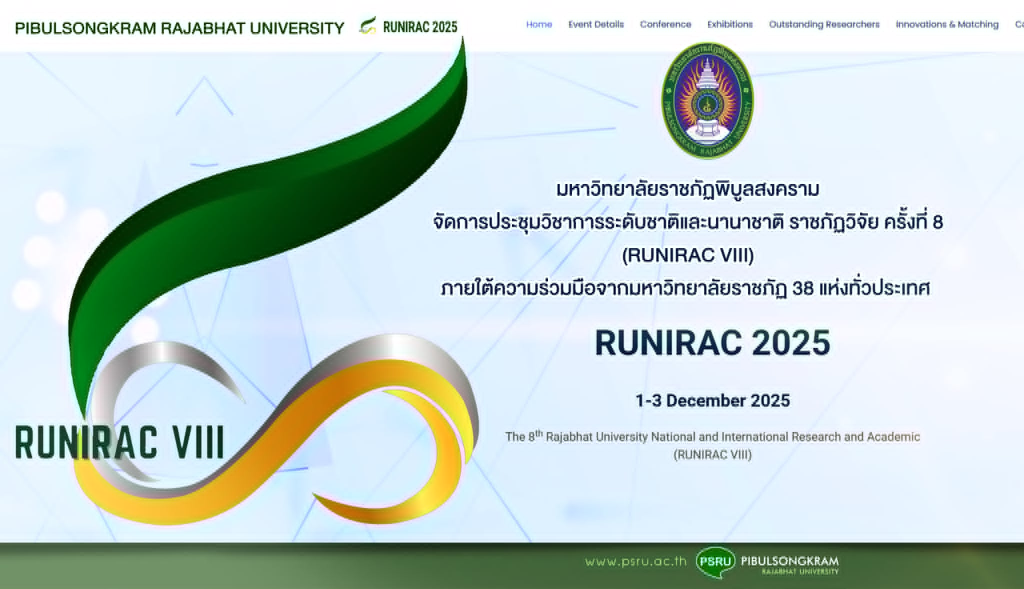The height and width of the screenshot is (589, 1024).
Task: View Outstanding Researchers
Action: (824, 24)
